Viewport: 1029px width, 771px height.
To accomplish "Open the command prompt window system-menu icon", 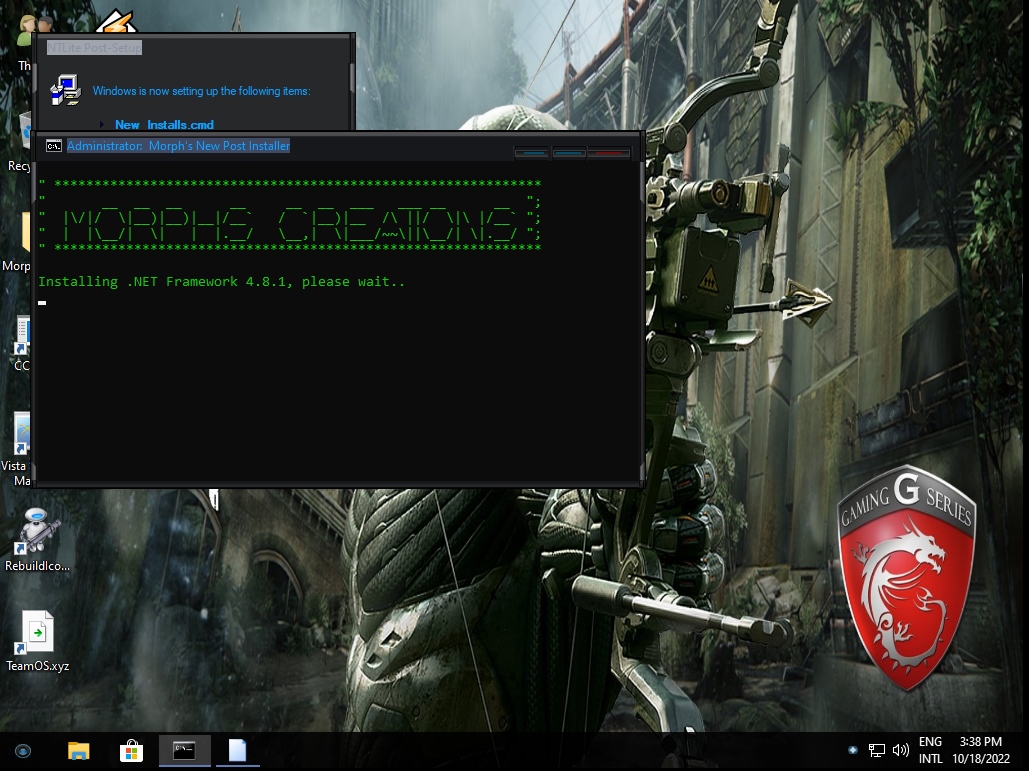I will point(54,146).
